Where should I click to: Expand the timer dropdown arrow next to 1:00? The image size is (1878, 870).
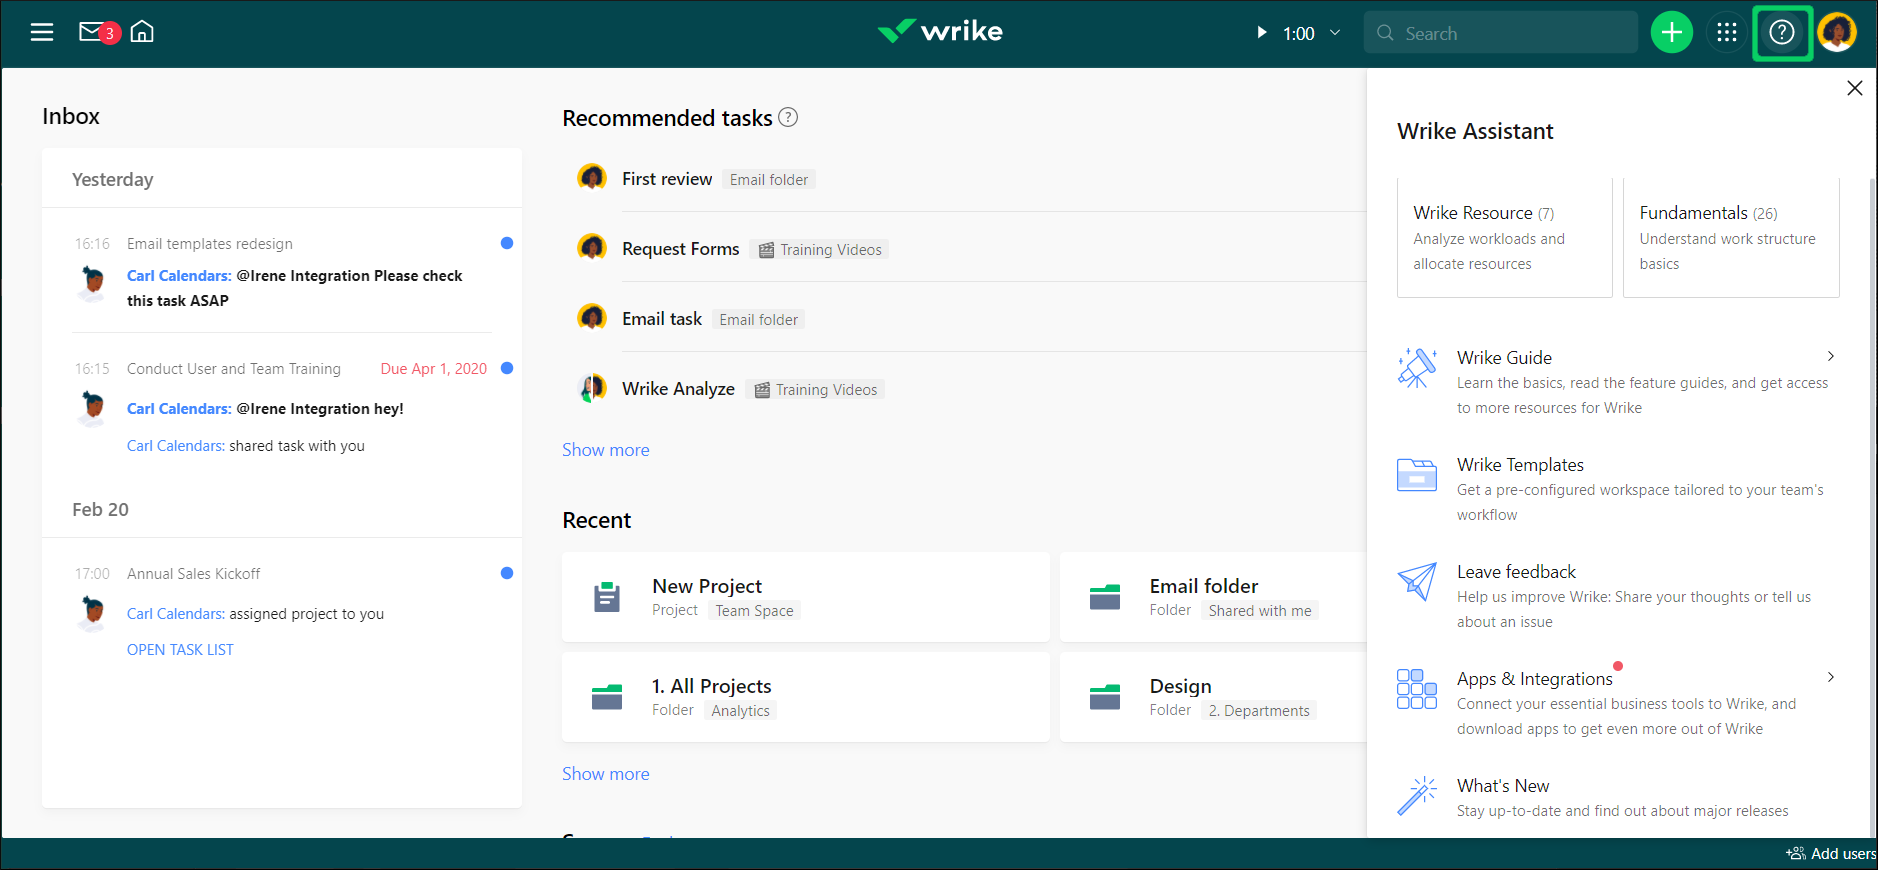point(1335,33)
